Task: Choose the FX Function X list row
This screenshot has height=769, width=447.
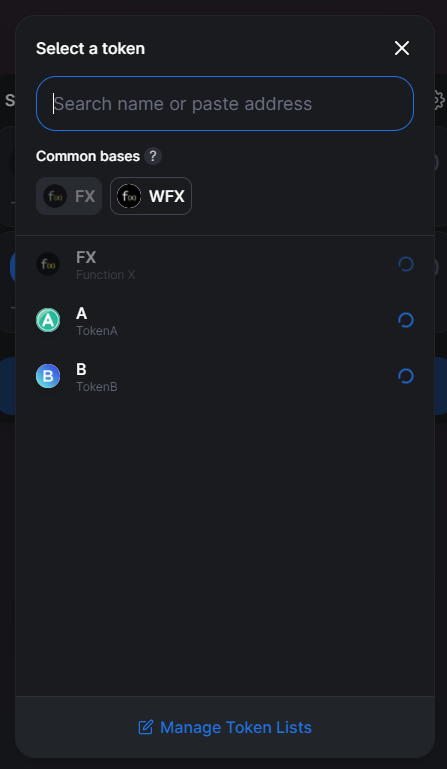Action: 225,264
